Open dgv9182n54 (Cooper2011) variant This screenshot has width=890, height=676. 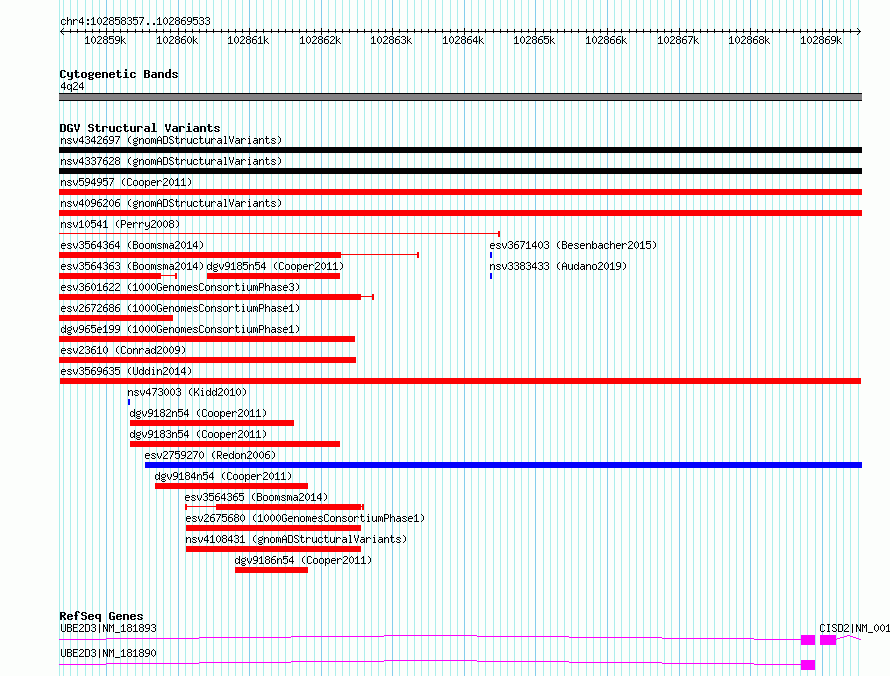coord(198,413)
